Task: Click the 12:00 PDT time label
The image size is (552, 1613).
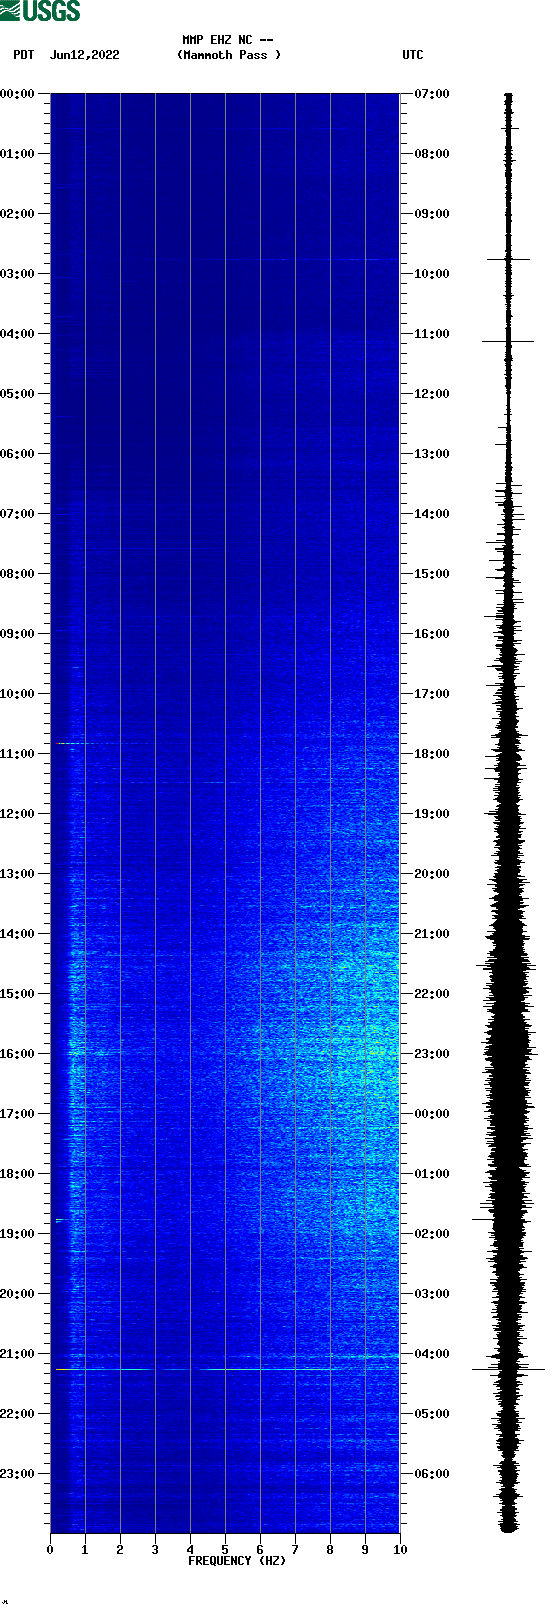Action: pyautogui.click(x=18, y=814)
